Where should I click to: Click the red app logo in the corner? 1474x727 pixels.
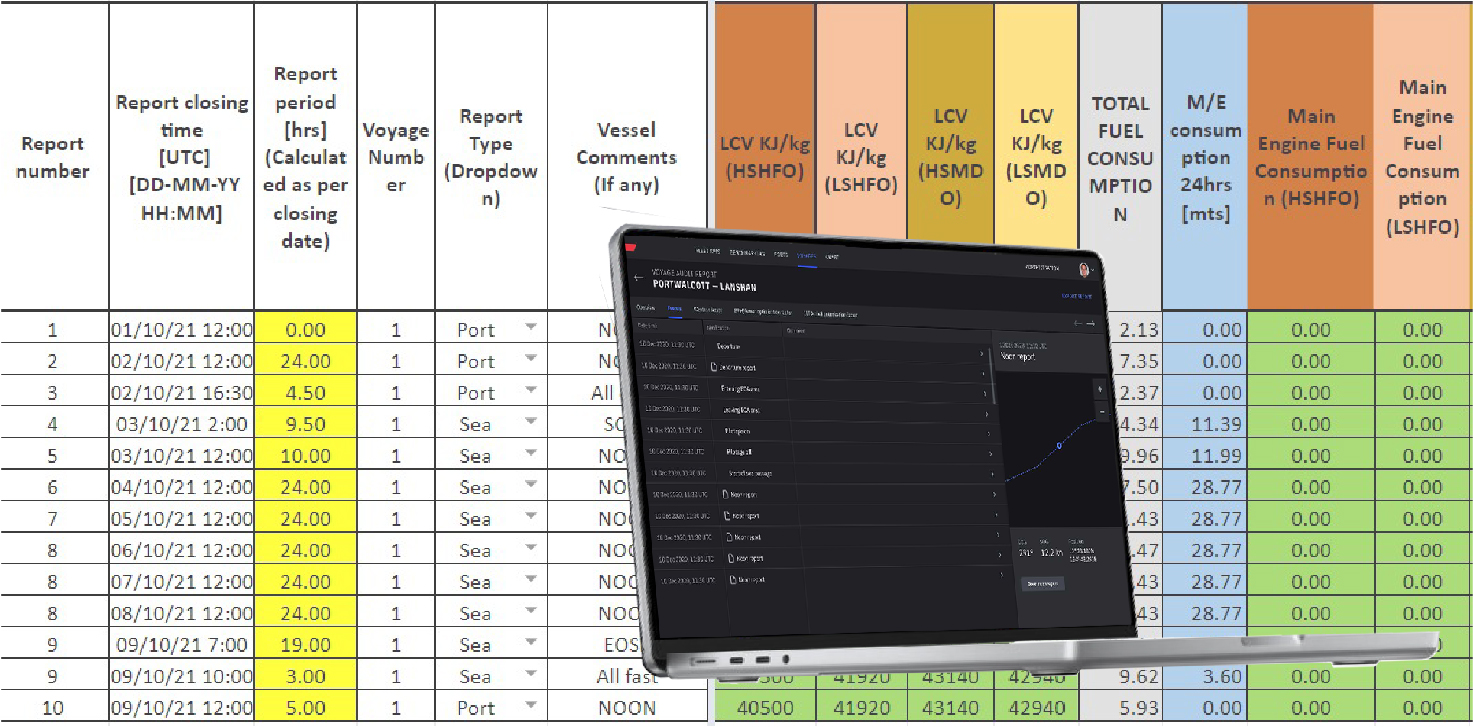[x=632, y=245]
